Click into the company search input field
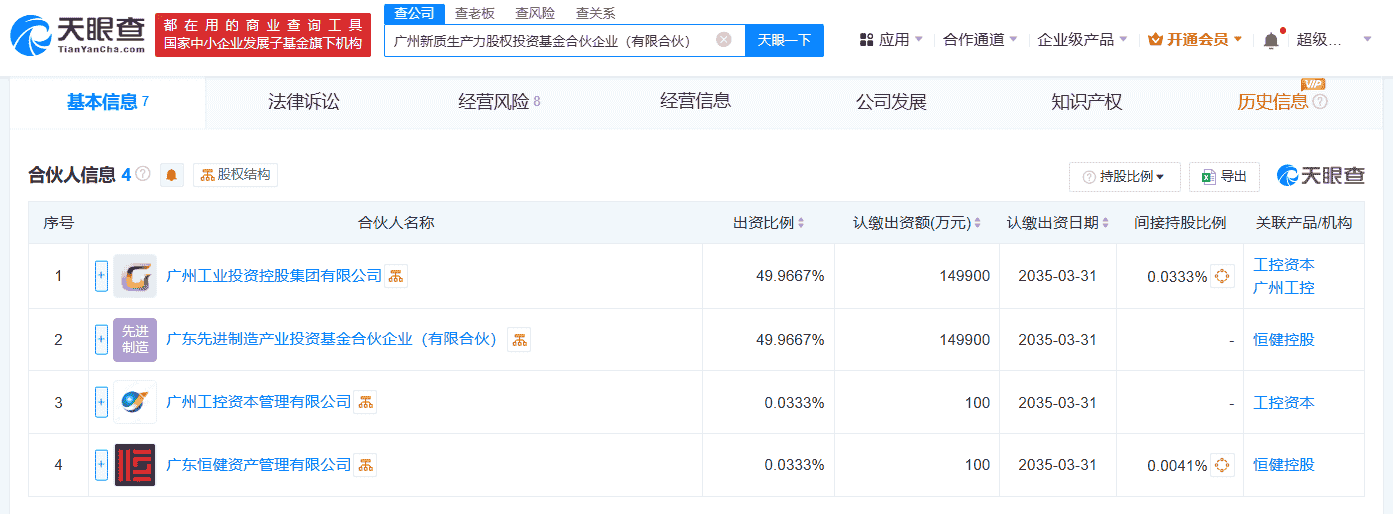The width and height of the screenshot is (1393, 514). point(550,40)
